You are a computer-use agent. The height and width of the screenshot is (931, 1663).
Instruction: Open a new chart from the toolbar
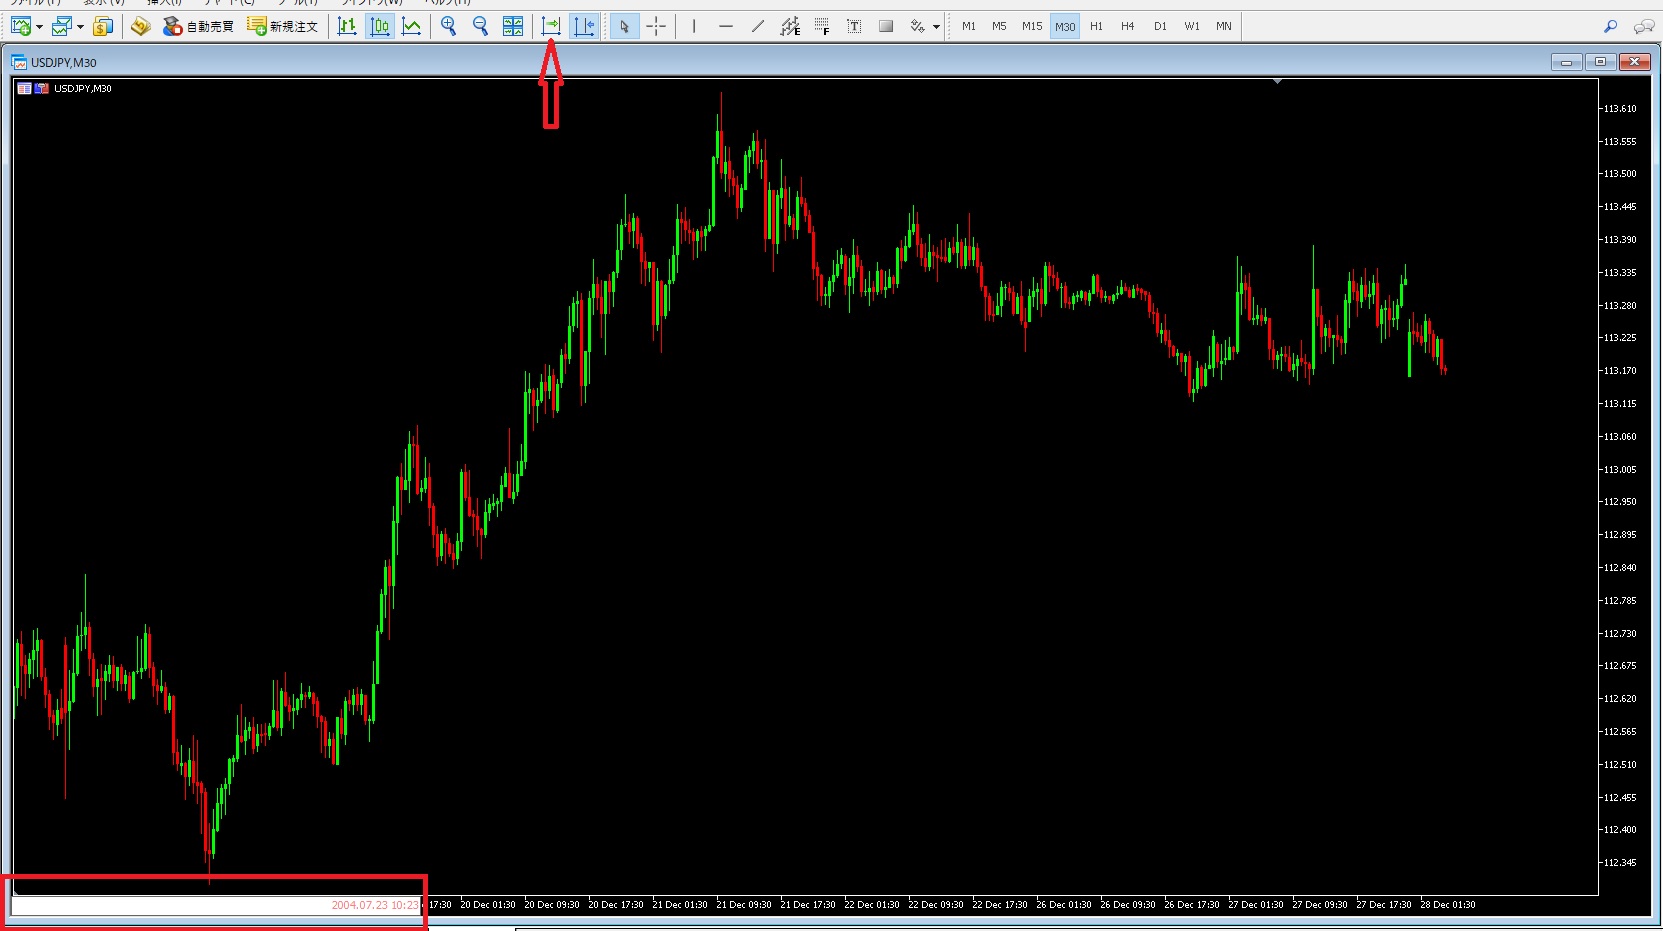point(20,26)
